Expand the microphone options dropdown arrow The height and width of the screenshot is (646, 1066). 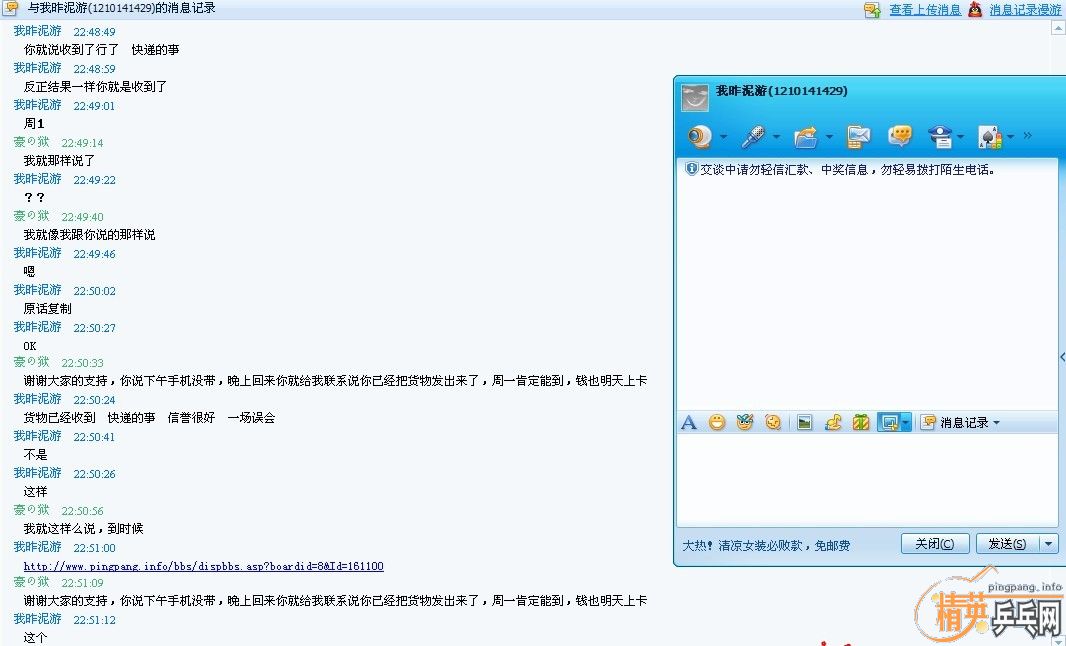pyautogui.click(x=776, y=137)
